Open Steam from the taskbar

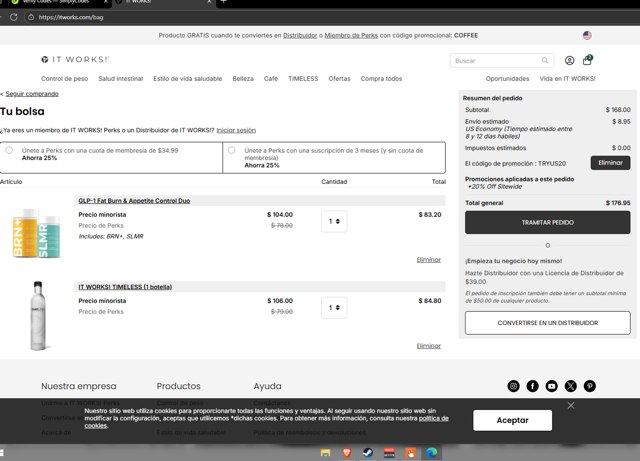tap(368, 452)
